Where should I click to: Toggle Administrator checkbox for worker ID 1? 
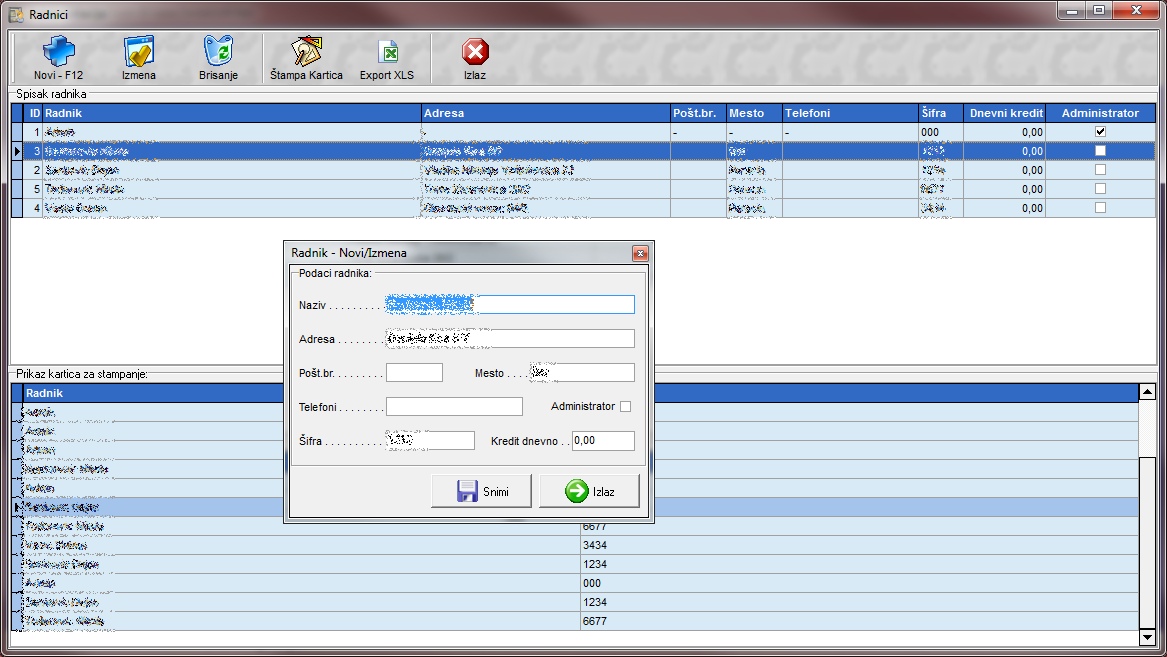[1100, 132]
